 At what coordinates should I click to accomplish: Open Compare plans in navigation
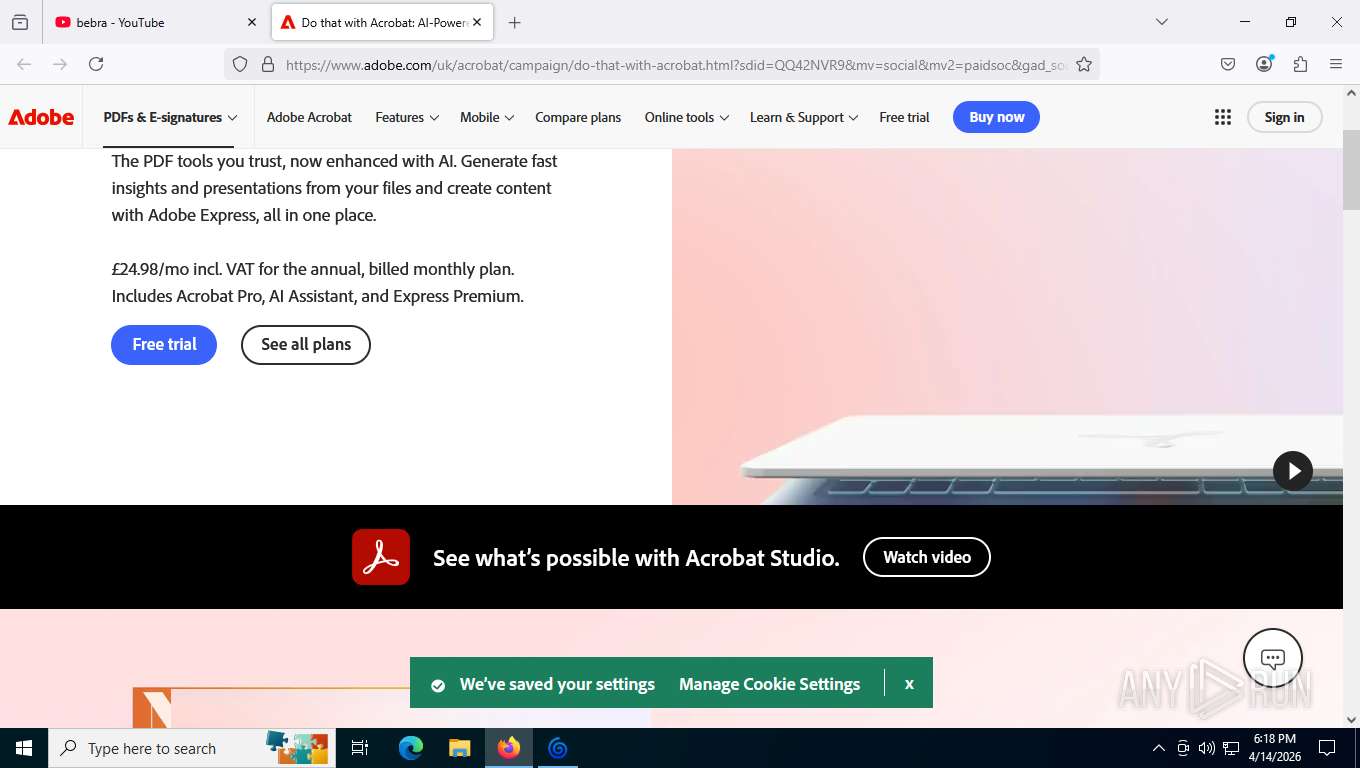tap(578, 117)
